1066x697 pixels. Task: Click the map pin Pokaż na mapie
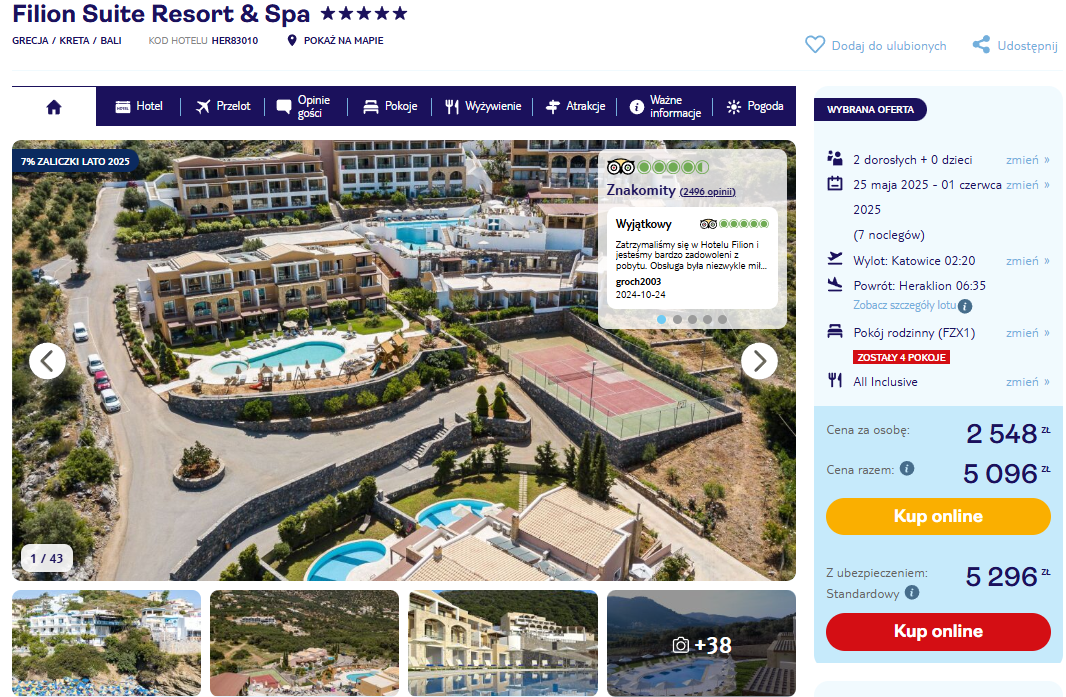(292, 41)
